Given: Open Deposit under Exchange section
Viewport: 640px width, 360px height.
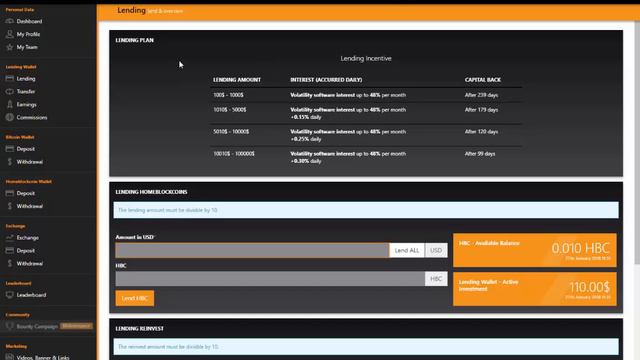Looking at the screenshot, I should click(x=26, y=251).
